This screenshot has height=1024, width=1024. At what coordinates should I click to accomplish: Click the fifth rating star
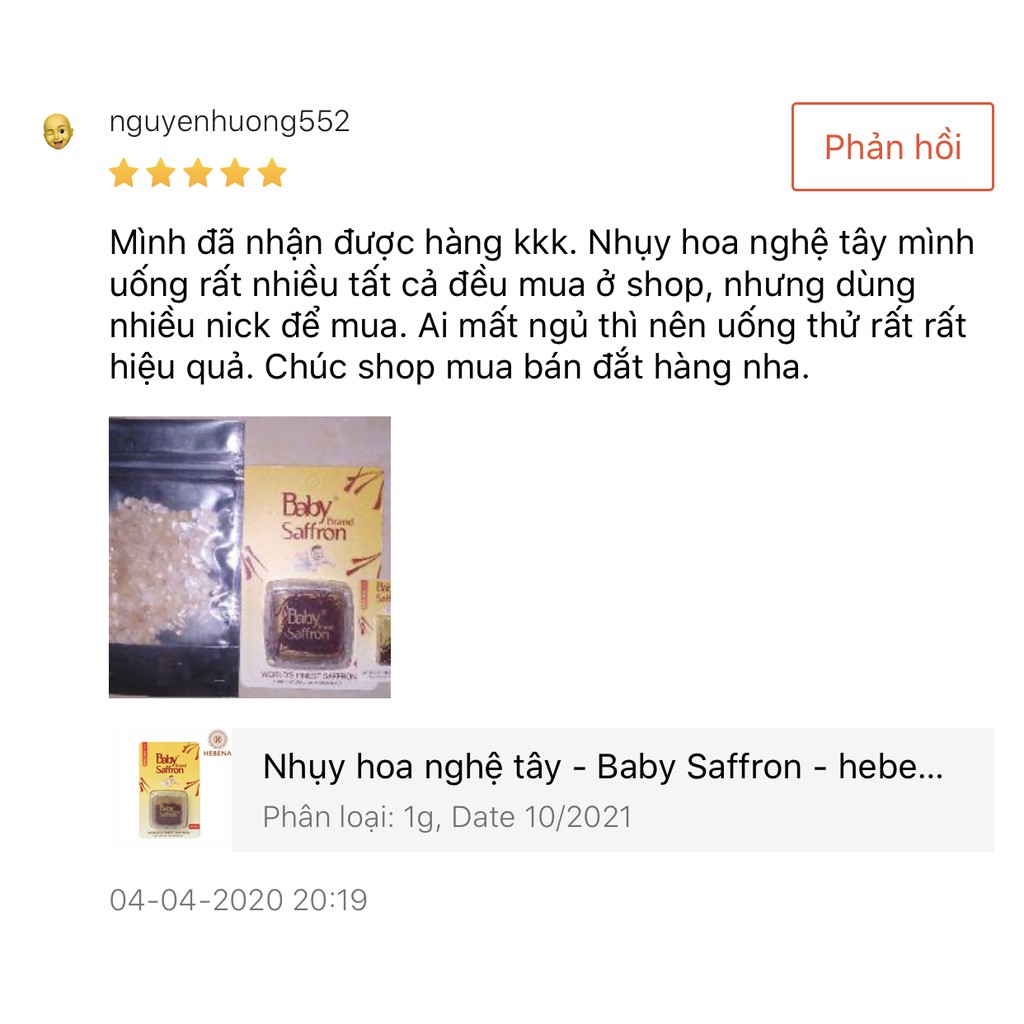click(272, 173)
